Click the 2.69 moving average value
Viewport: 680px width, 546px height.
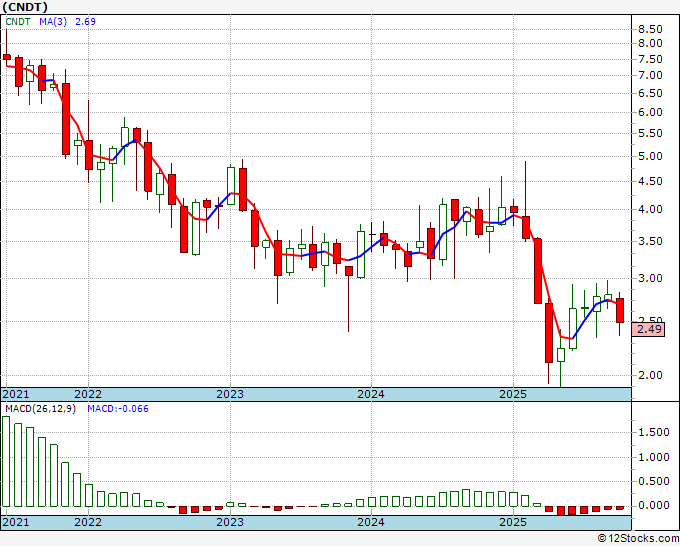pos(85,22)
